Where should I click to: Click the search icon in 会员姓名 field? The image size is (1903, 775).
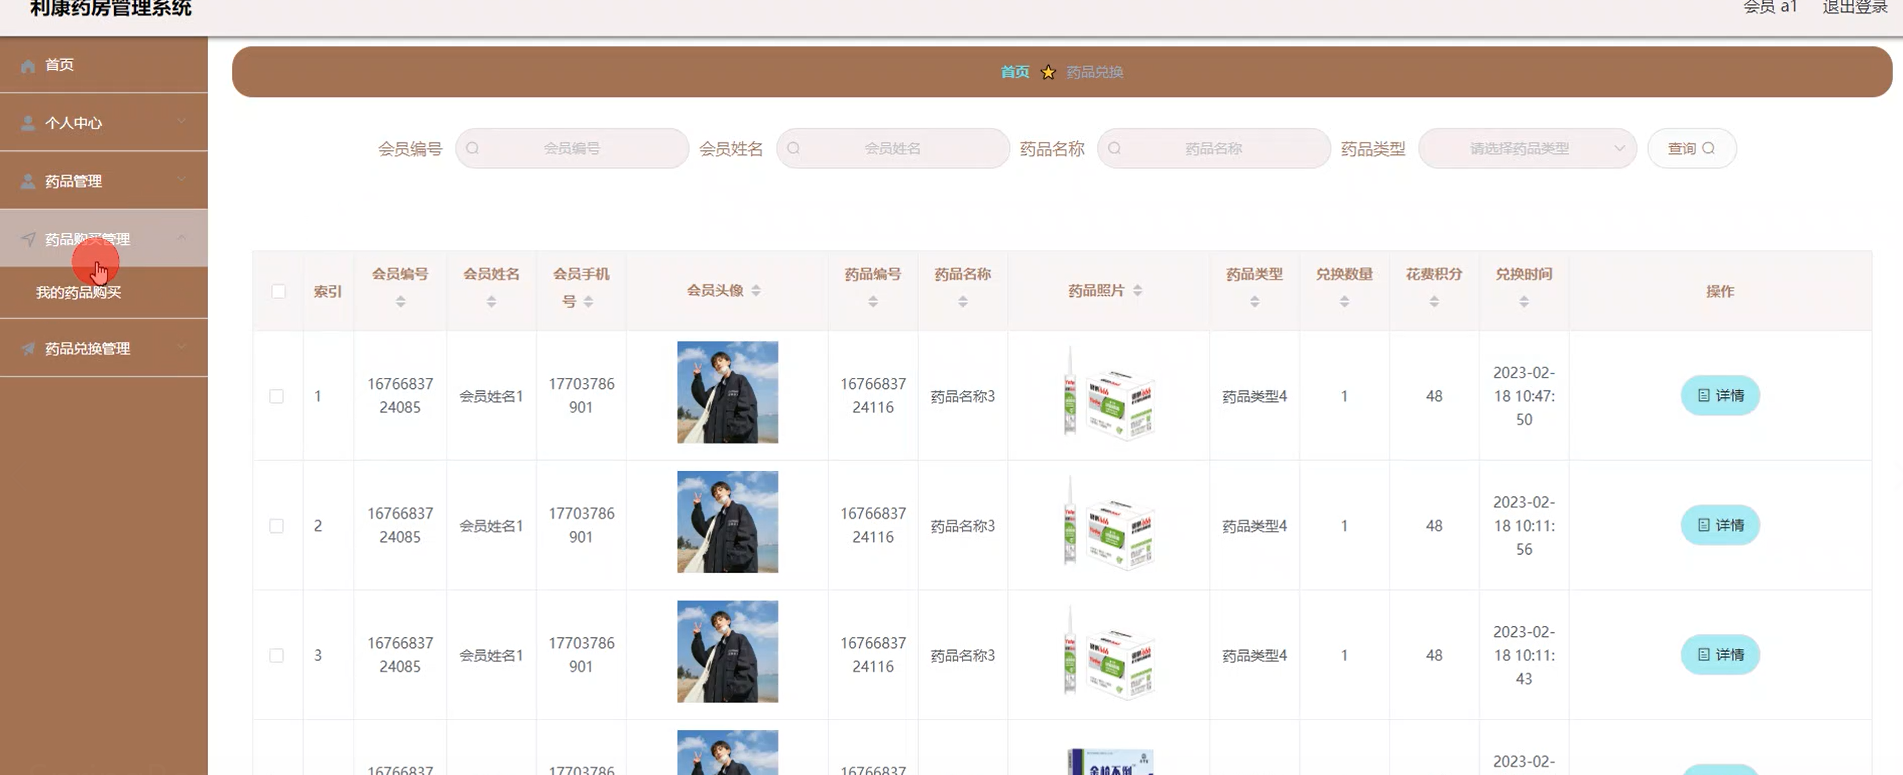pos(793,148)
